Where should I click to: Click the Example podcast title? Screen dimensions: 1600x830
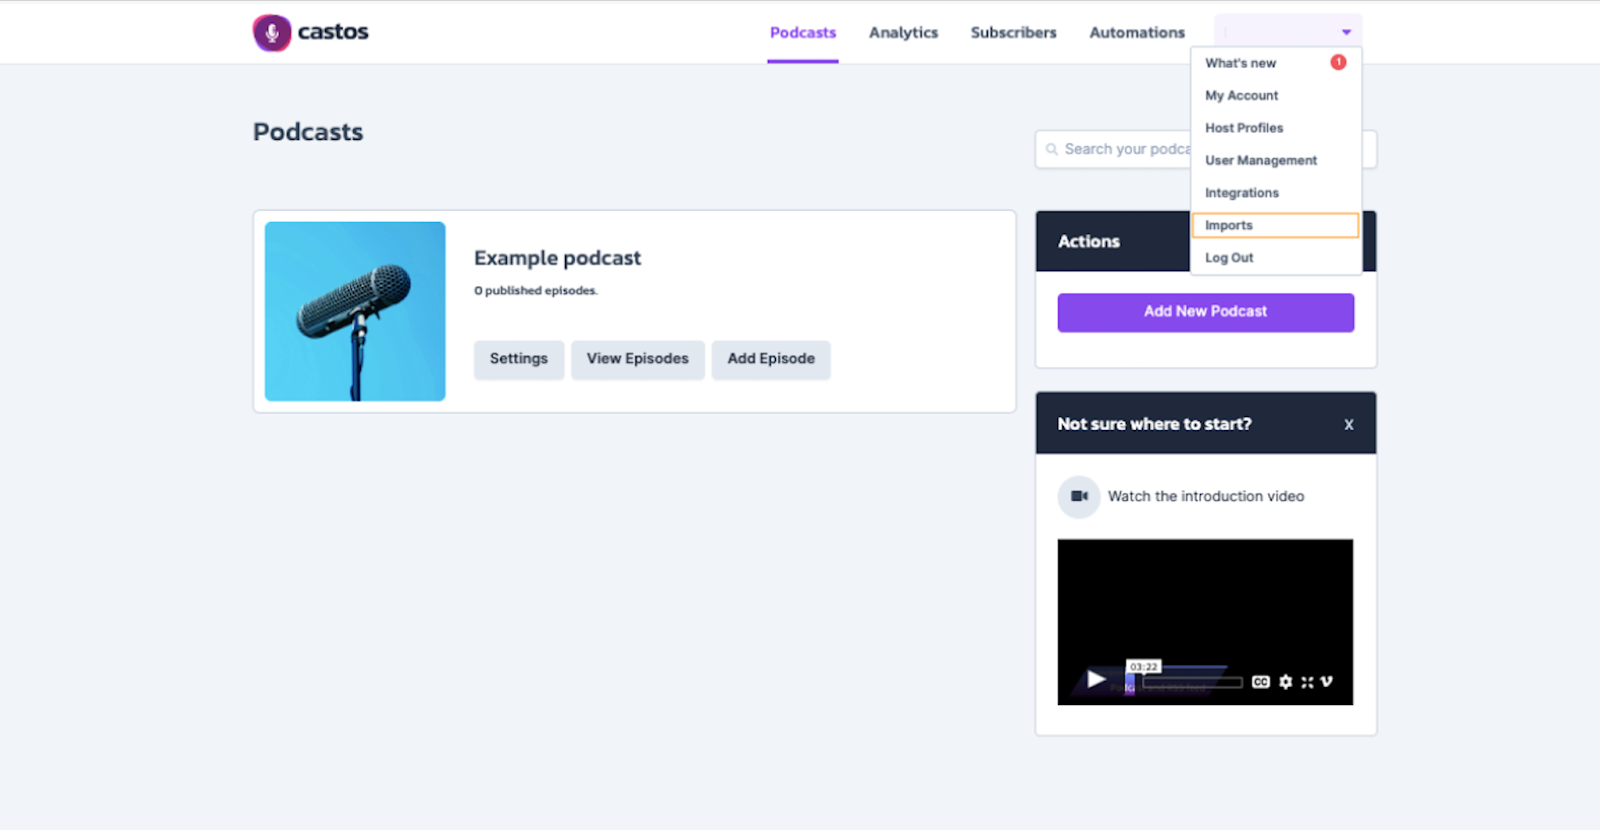point(557,258)
